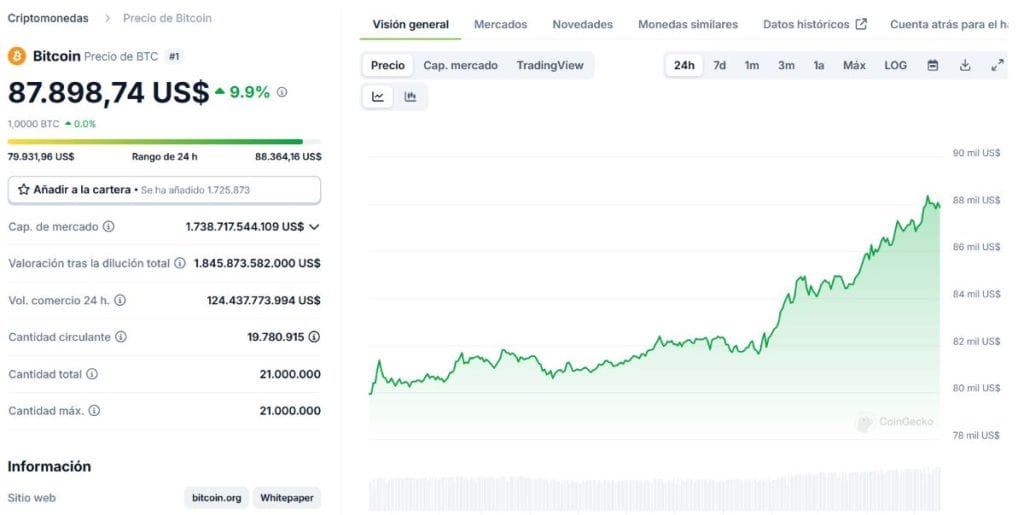The image size is (1024, 515).
Task: Expand market cap dropdown chevron
Action: click(314, 227)
